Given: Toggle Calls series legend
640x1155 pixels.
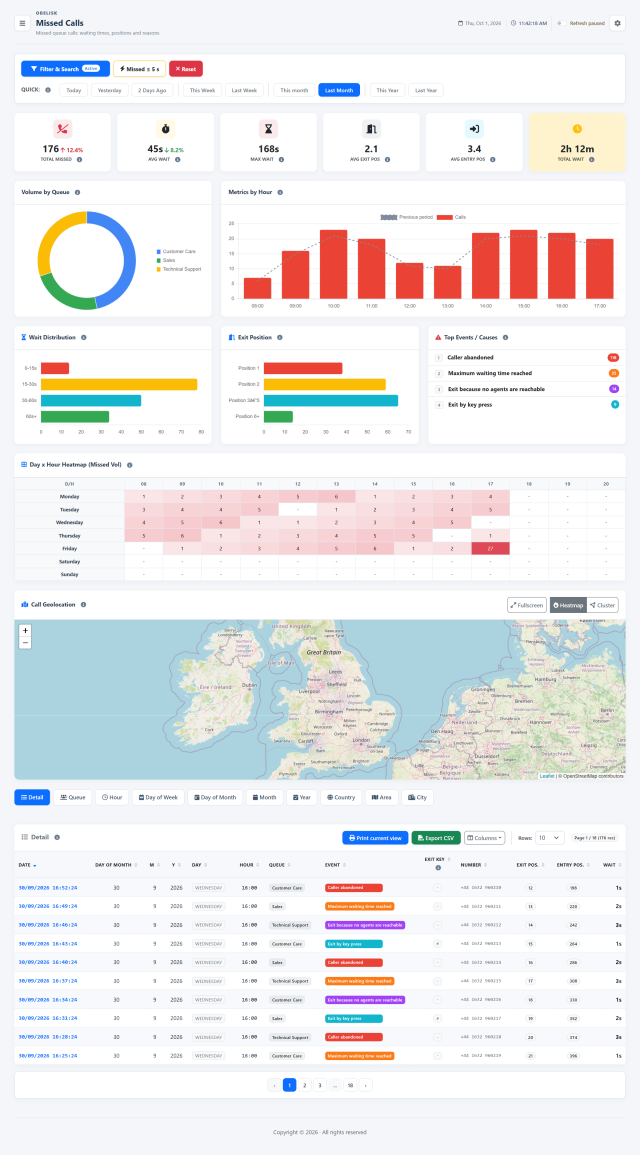Looking at the screenshot, I should pyautogui.click(x=451, y=217).
